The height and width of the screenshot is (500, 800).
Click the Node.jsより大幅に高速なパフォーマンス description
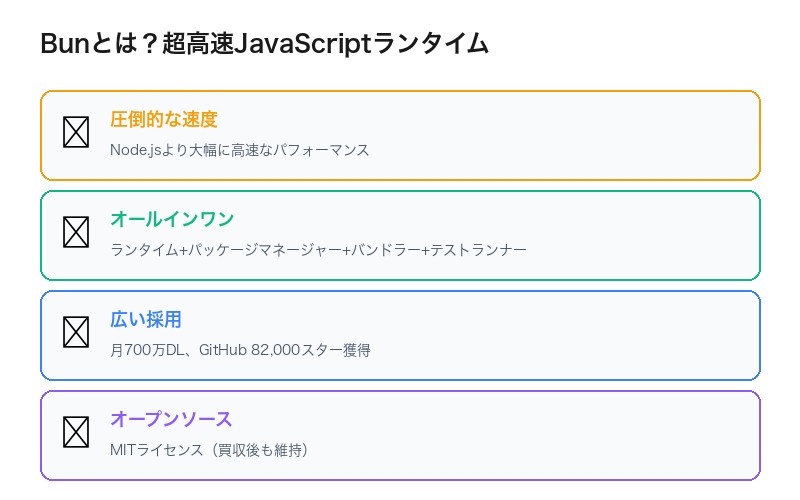[x=240, y=150]
